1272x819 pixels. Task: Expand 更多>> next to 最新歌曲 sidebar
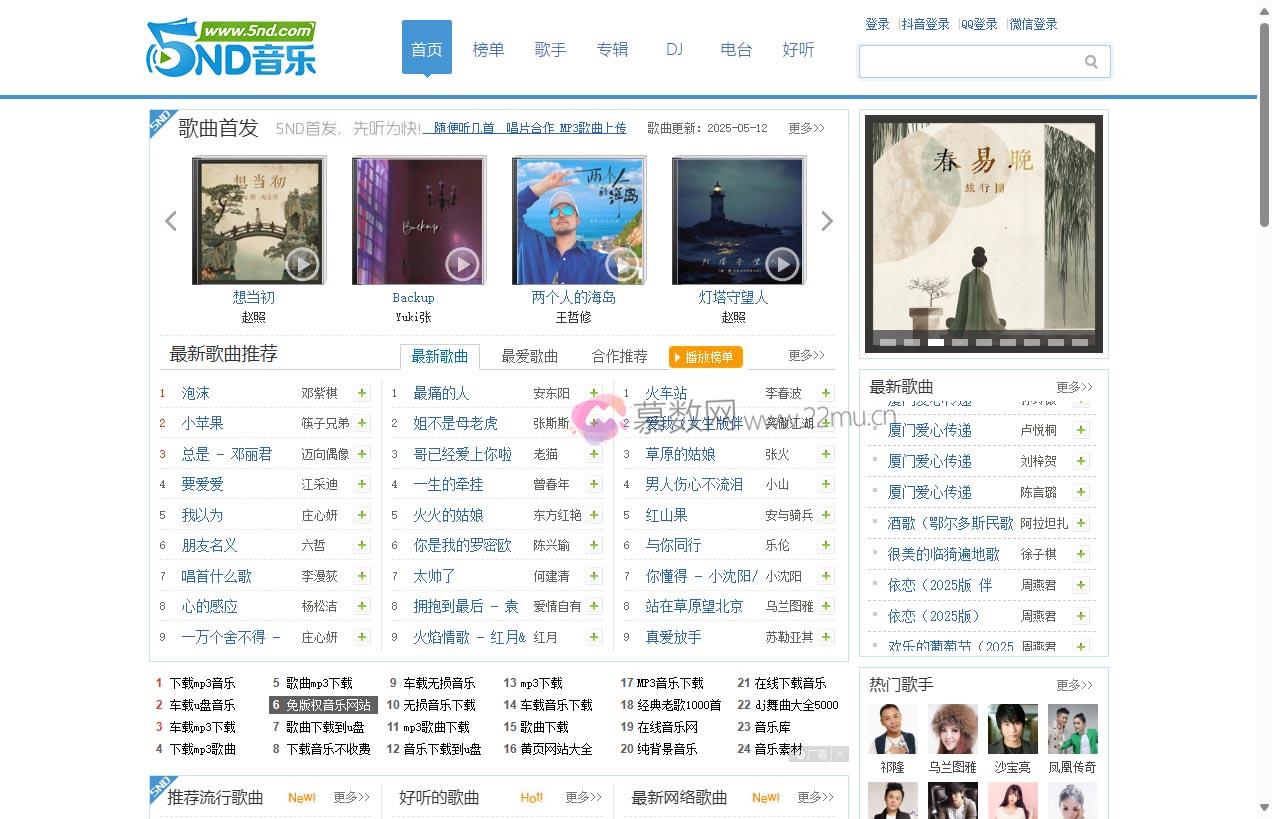(1074, 387)
